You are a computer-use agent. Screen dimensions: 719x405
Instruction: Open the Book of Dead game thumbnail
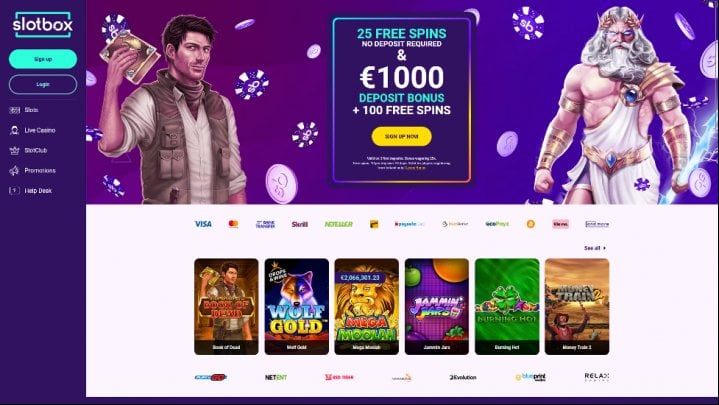click(226, 306)
